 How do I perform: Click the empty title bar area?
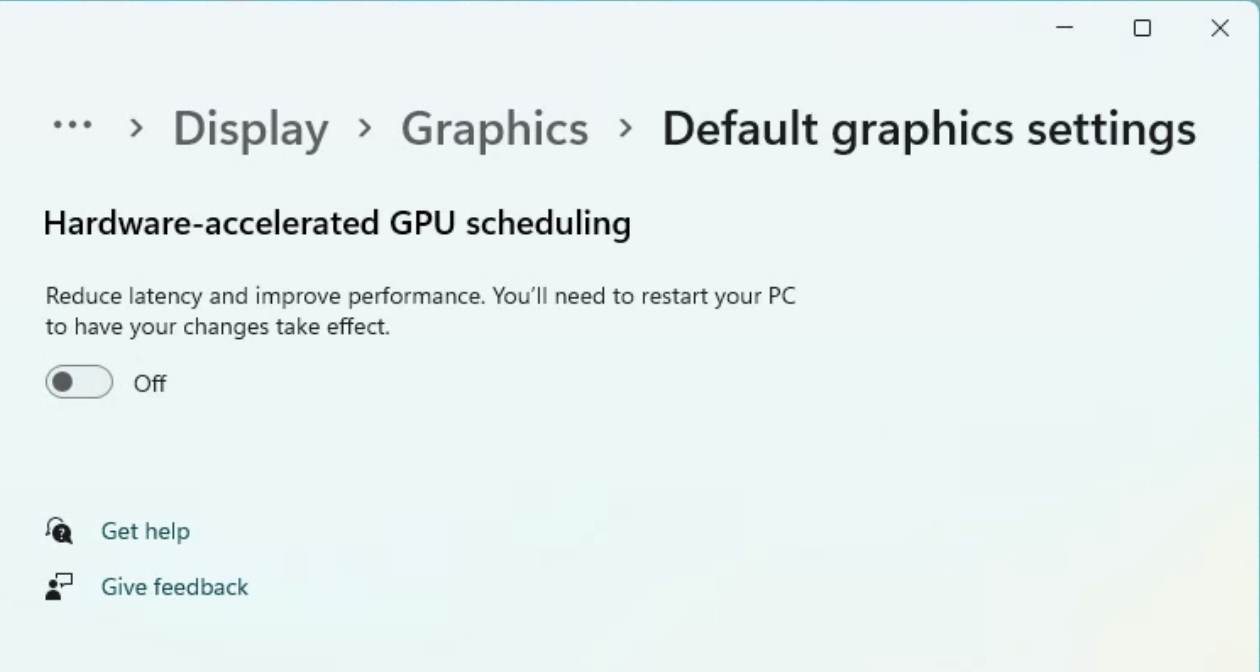pyautogui.click(x=520, y=28)
